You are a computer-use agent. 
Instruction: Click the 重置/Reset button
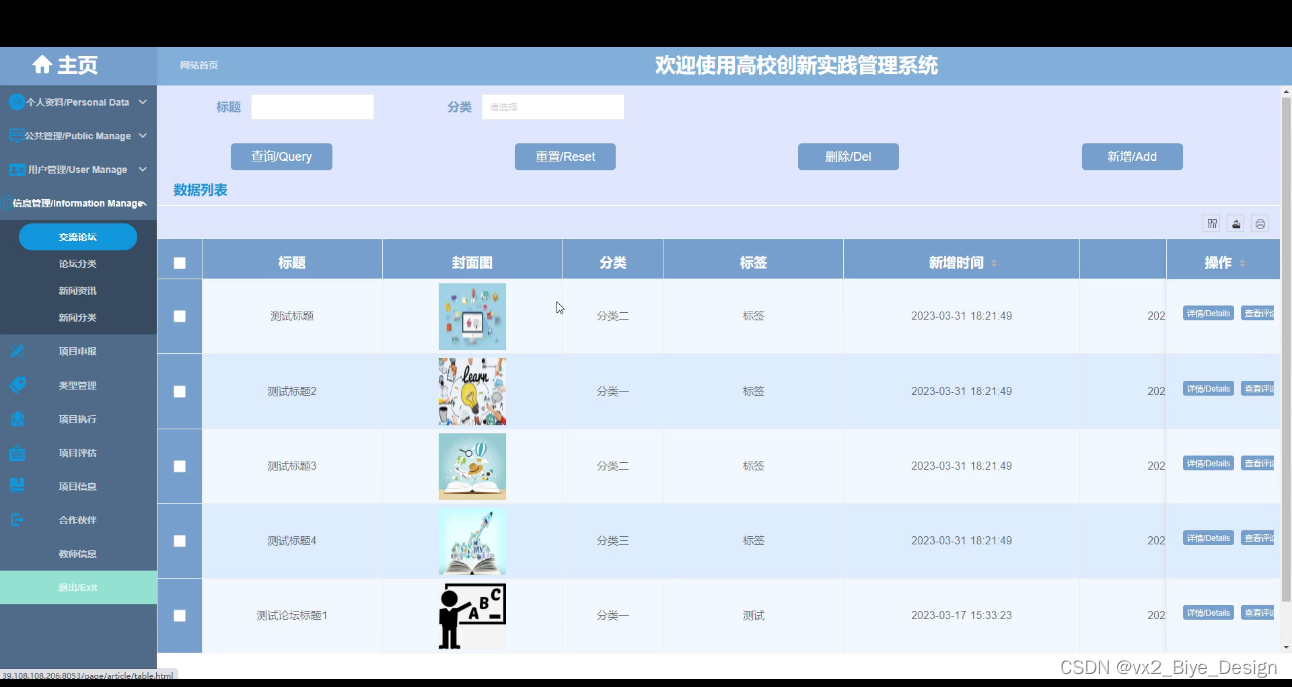(x=565, y=157)
